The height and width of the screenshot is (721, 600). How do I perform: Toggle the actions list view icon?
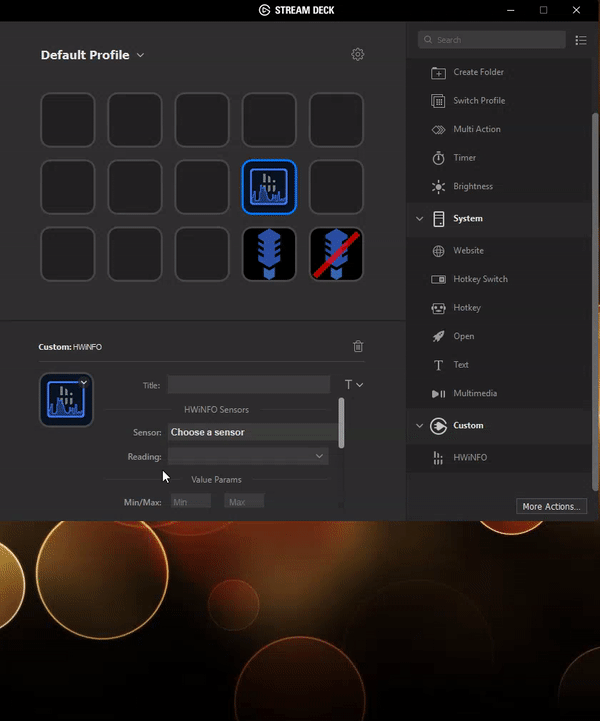click(x=581, y=40)
